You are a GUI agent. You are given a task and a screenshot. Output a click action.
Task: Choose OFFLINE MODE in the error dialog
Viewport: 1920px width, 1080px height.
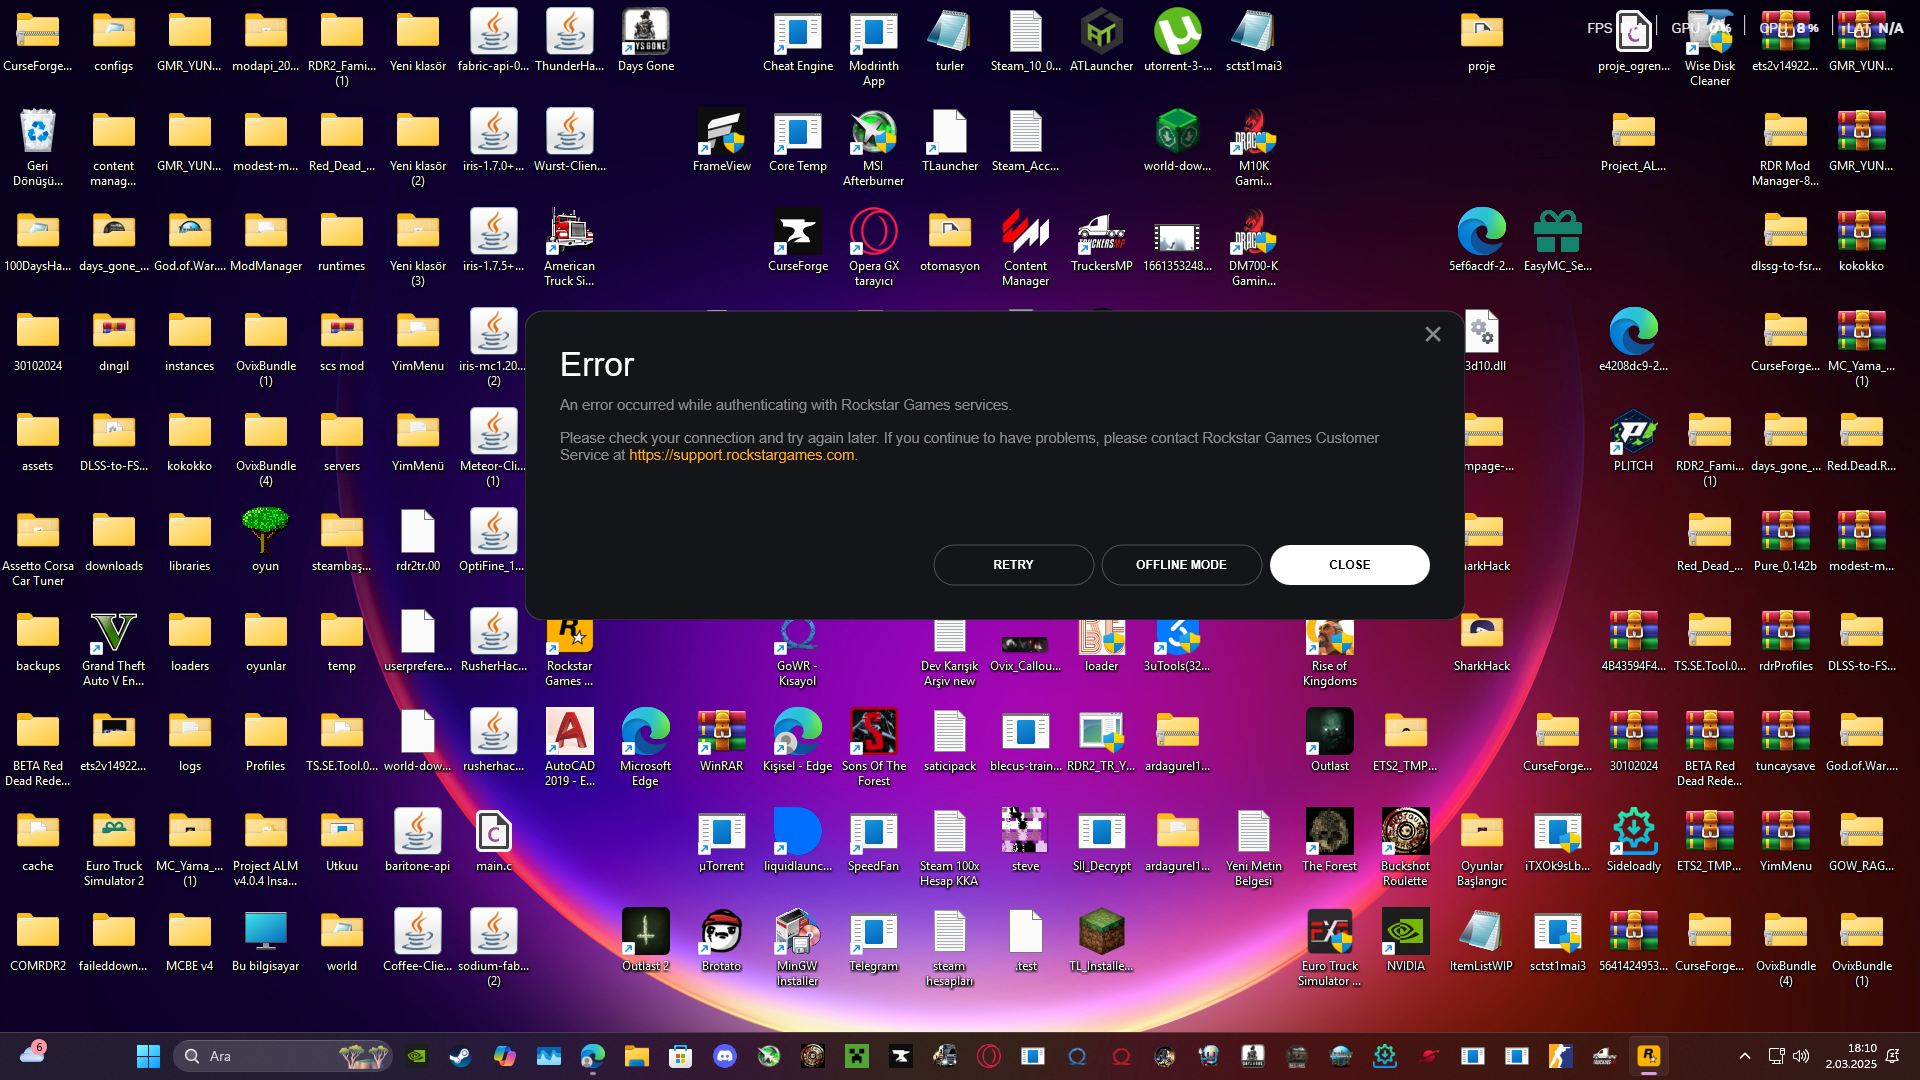tap(1181, 565)
